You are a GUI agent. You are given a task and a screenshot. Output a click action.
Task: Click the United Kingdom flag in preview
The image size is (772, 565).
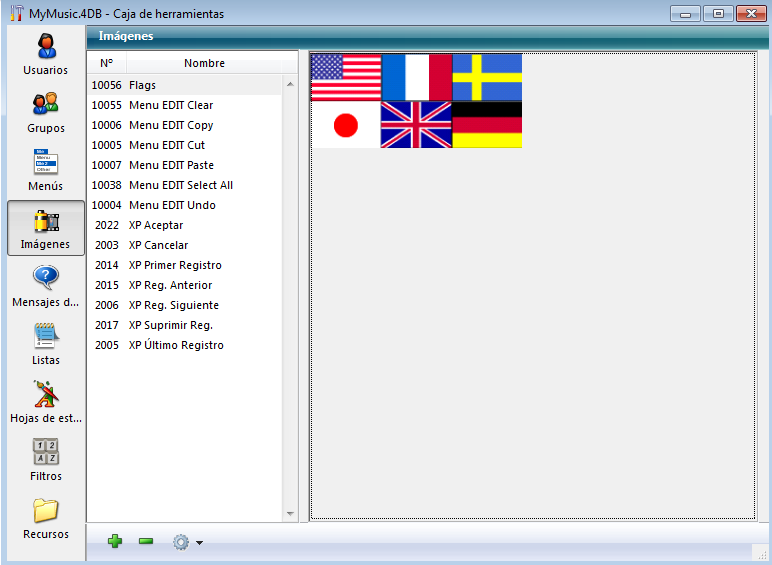coord(417,125)
